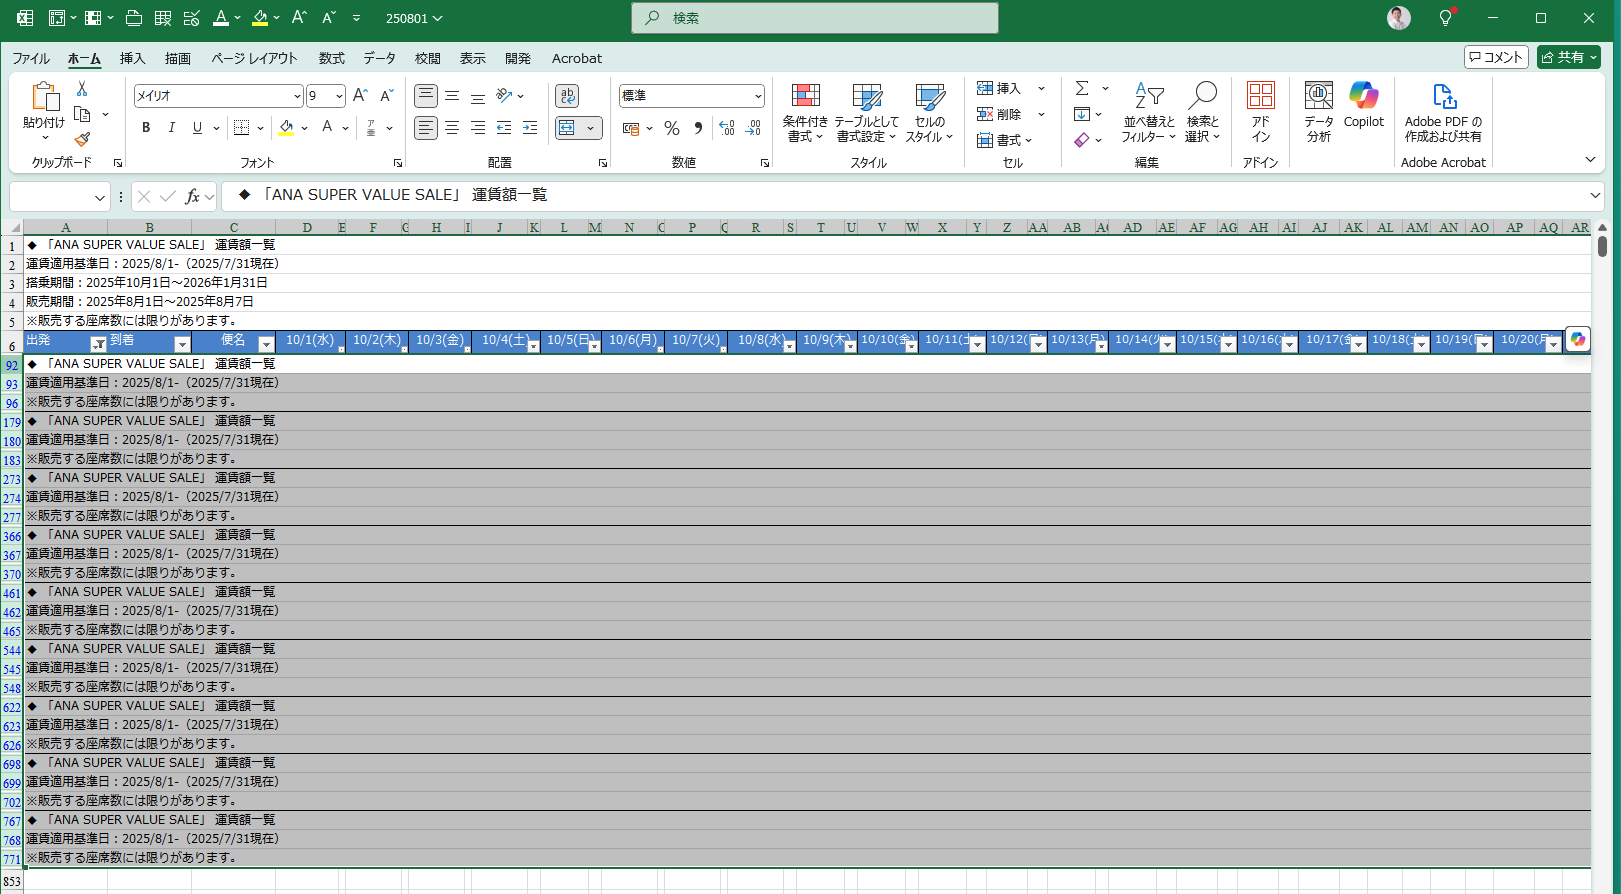Open Format as Table (テーブルとして書式設定)
Image resolution: width=1621 pixels, height=894 pixels.
point(866,112)
